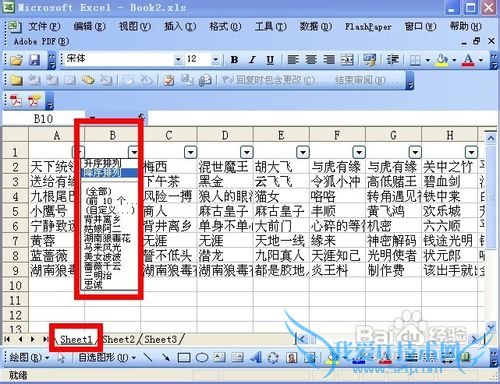500x384 pixels.
Task: Toggle Bold formatting
Action: [x=234, y=60]
